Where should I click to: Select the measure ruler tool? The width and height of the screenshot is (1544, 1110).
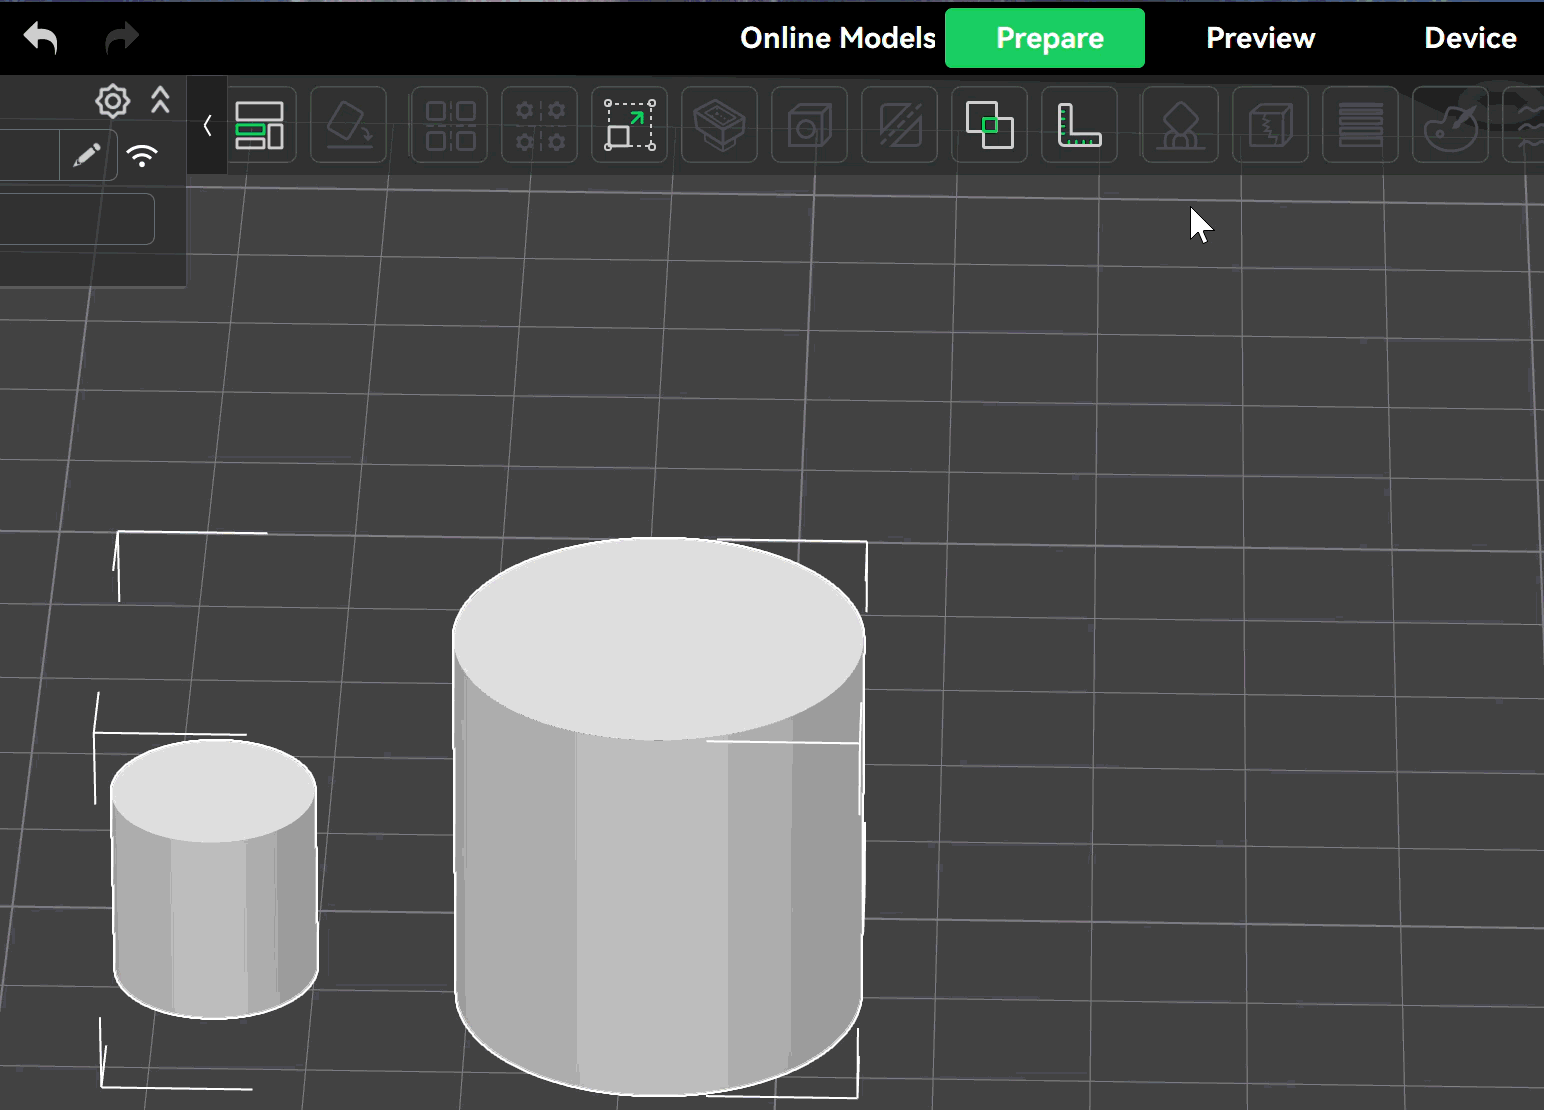[1080, 125]
